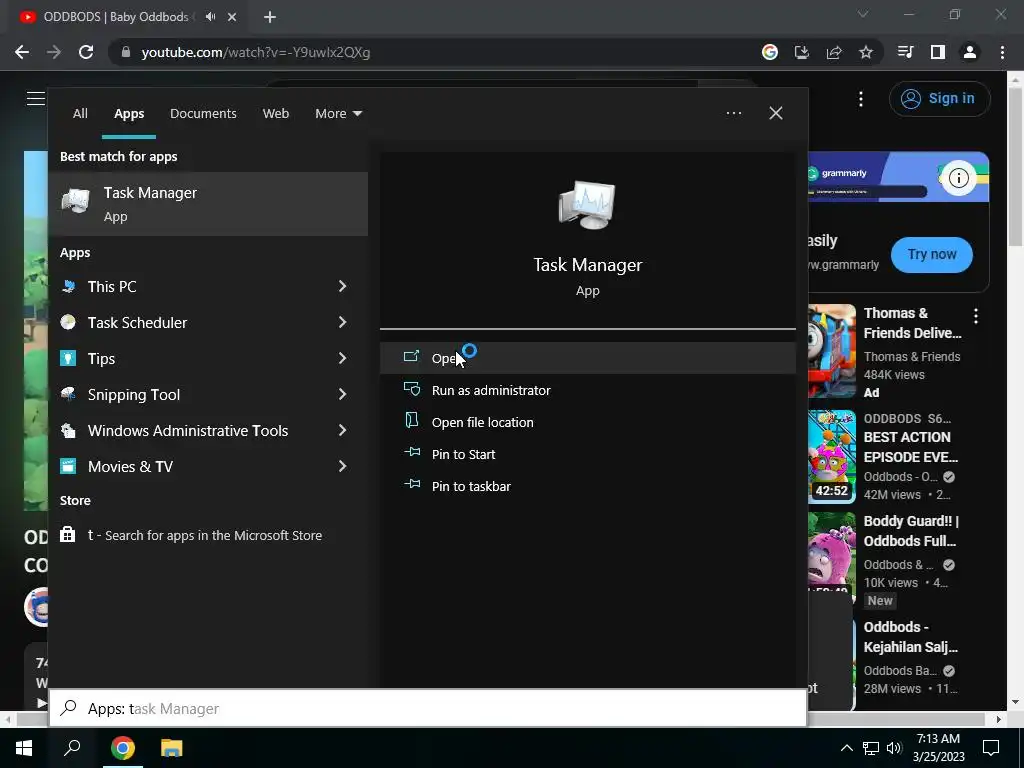Open YouTube hamburger guide menu
This screenshot has height=768, width=1024.
(x=35, y=99)
